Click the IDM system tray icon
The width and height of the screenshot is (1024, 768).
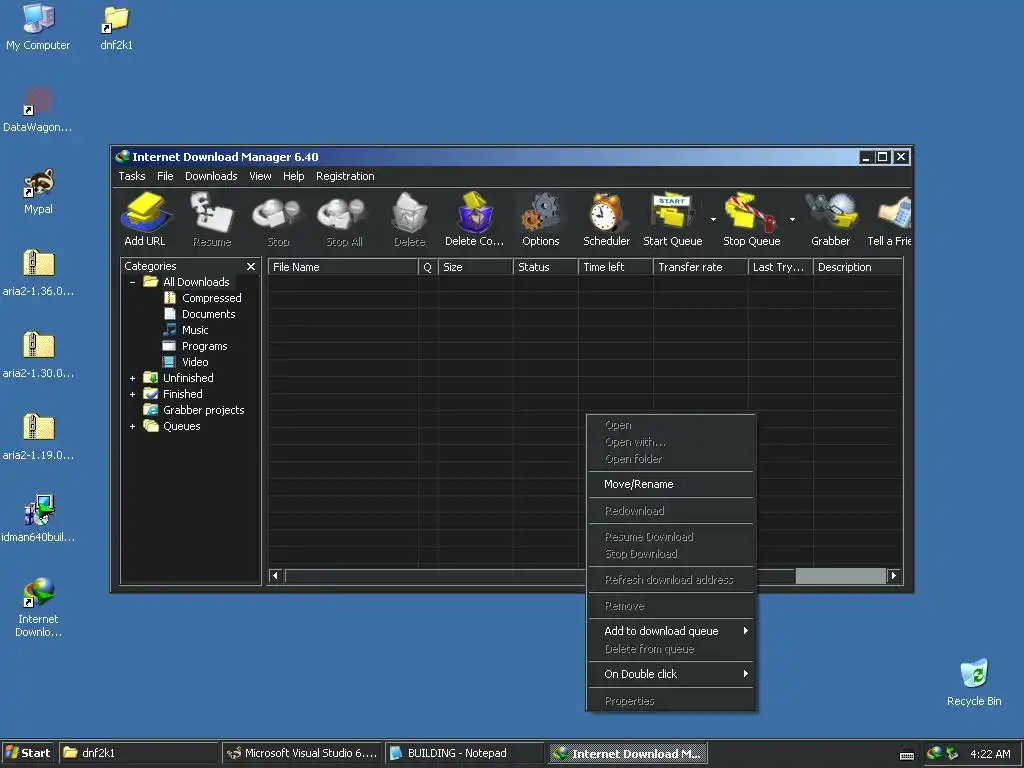click(x=935, y=754)
